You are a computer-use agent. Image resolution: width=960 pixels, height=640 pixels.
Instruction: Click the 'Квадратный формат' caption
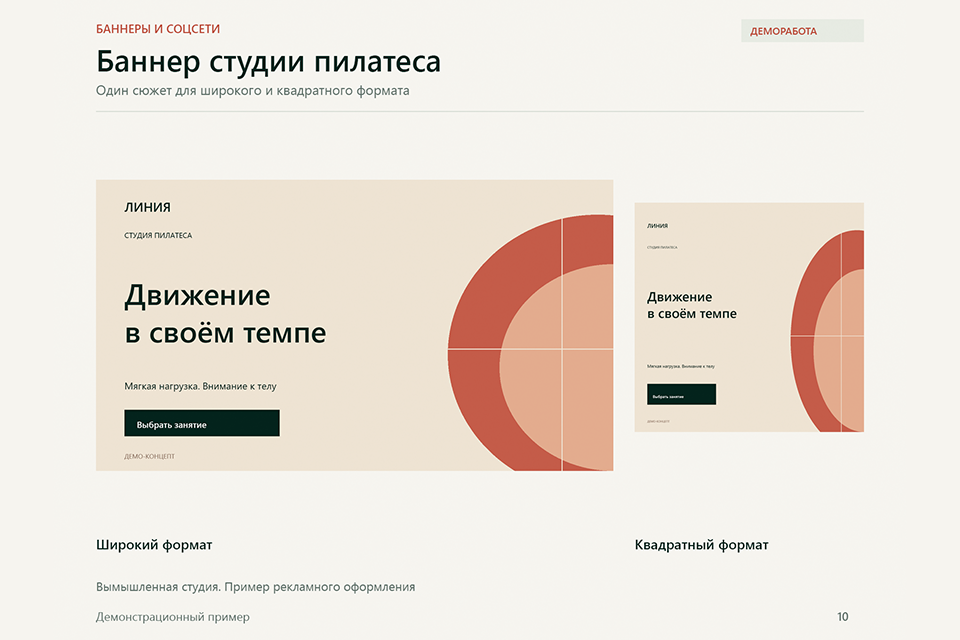coord(702,545)
